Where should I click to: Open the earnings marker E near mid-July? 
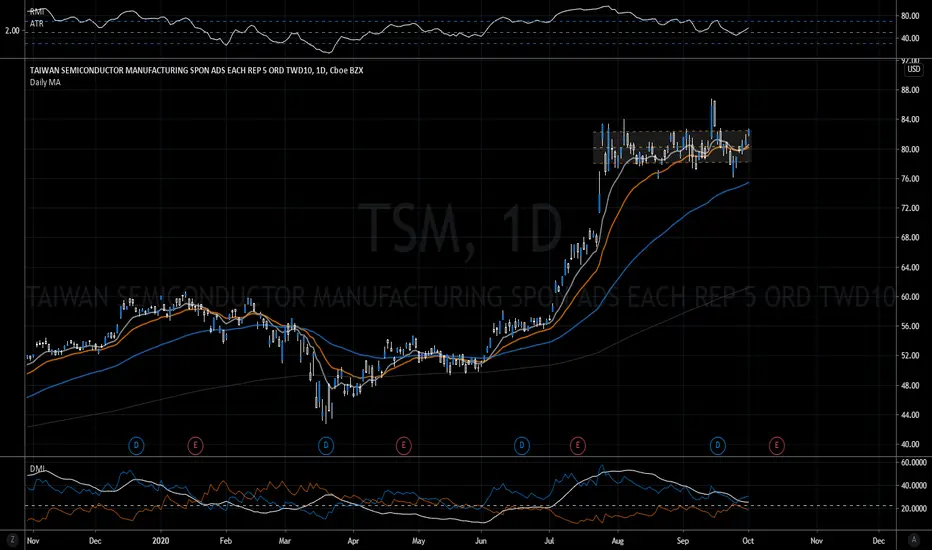577,445
